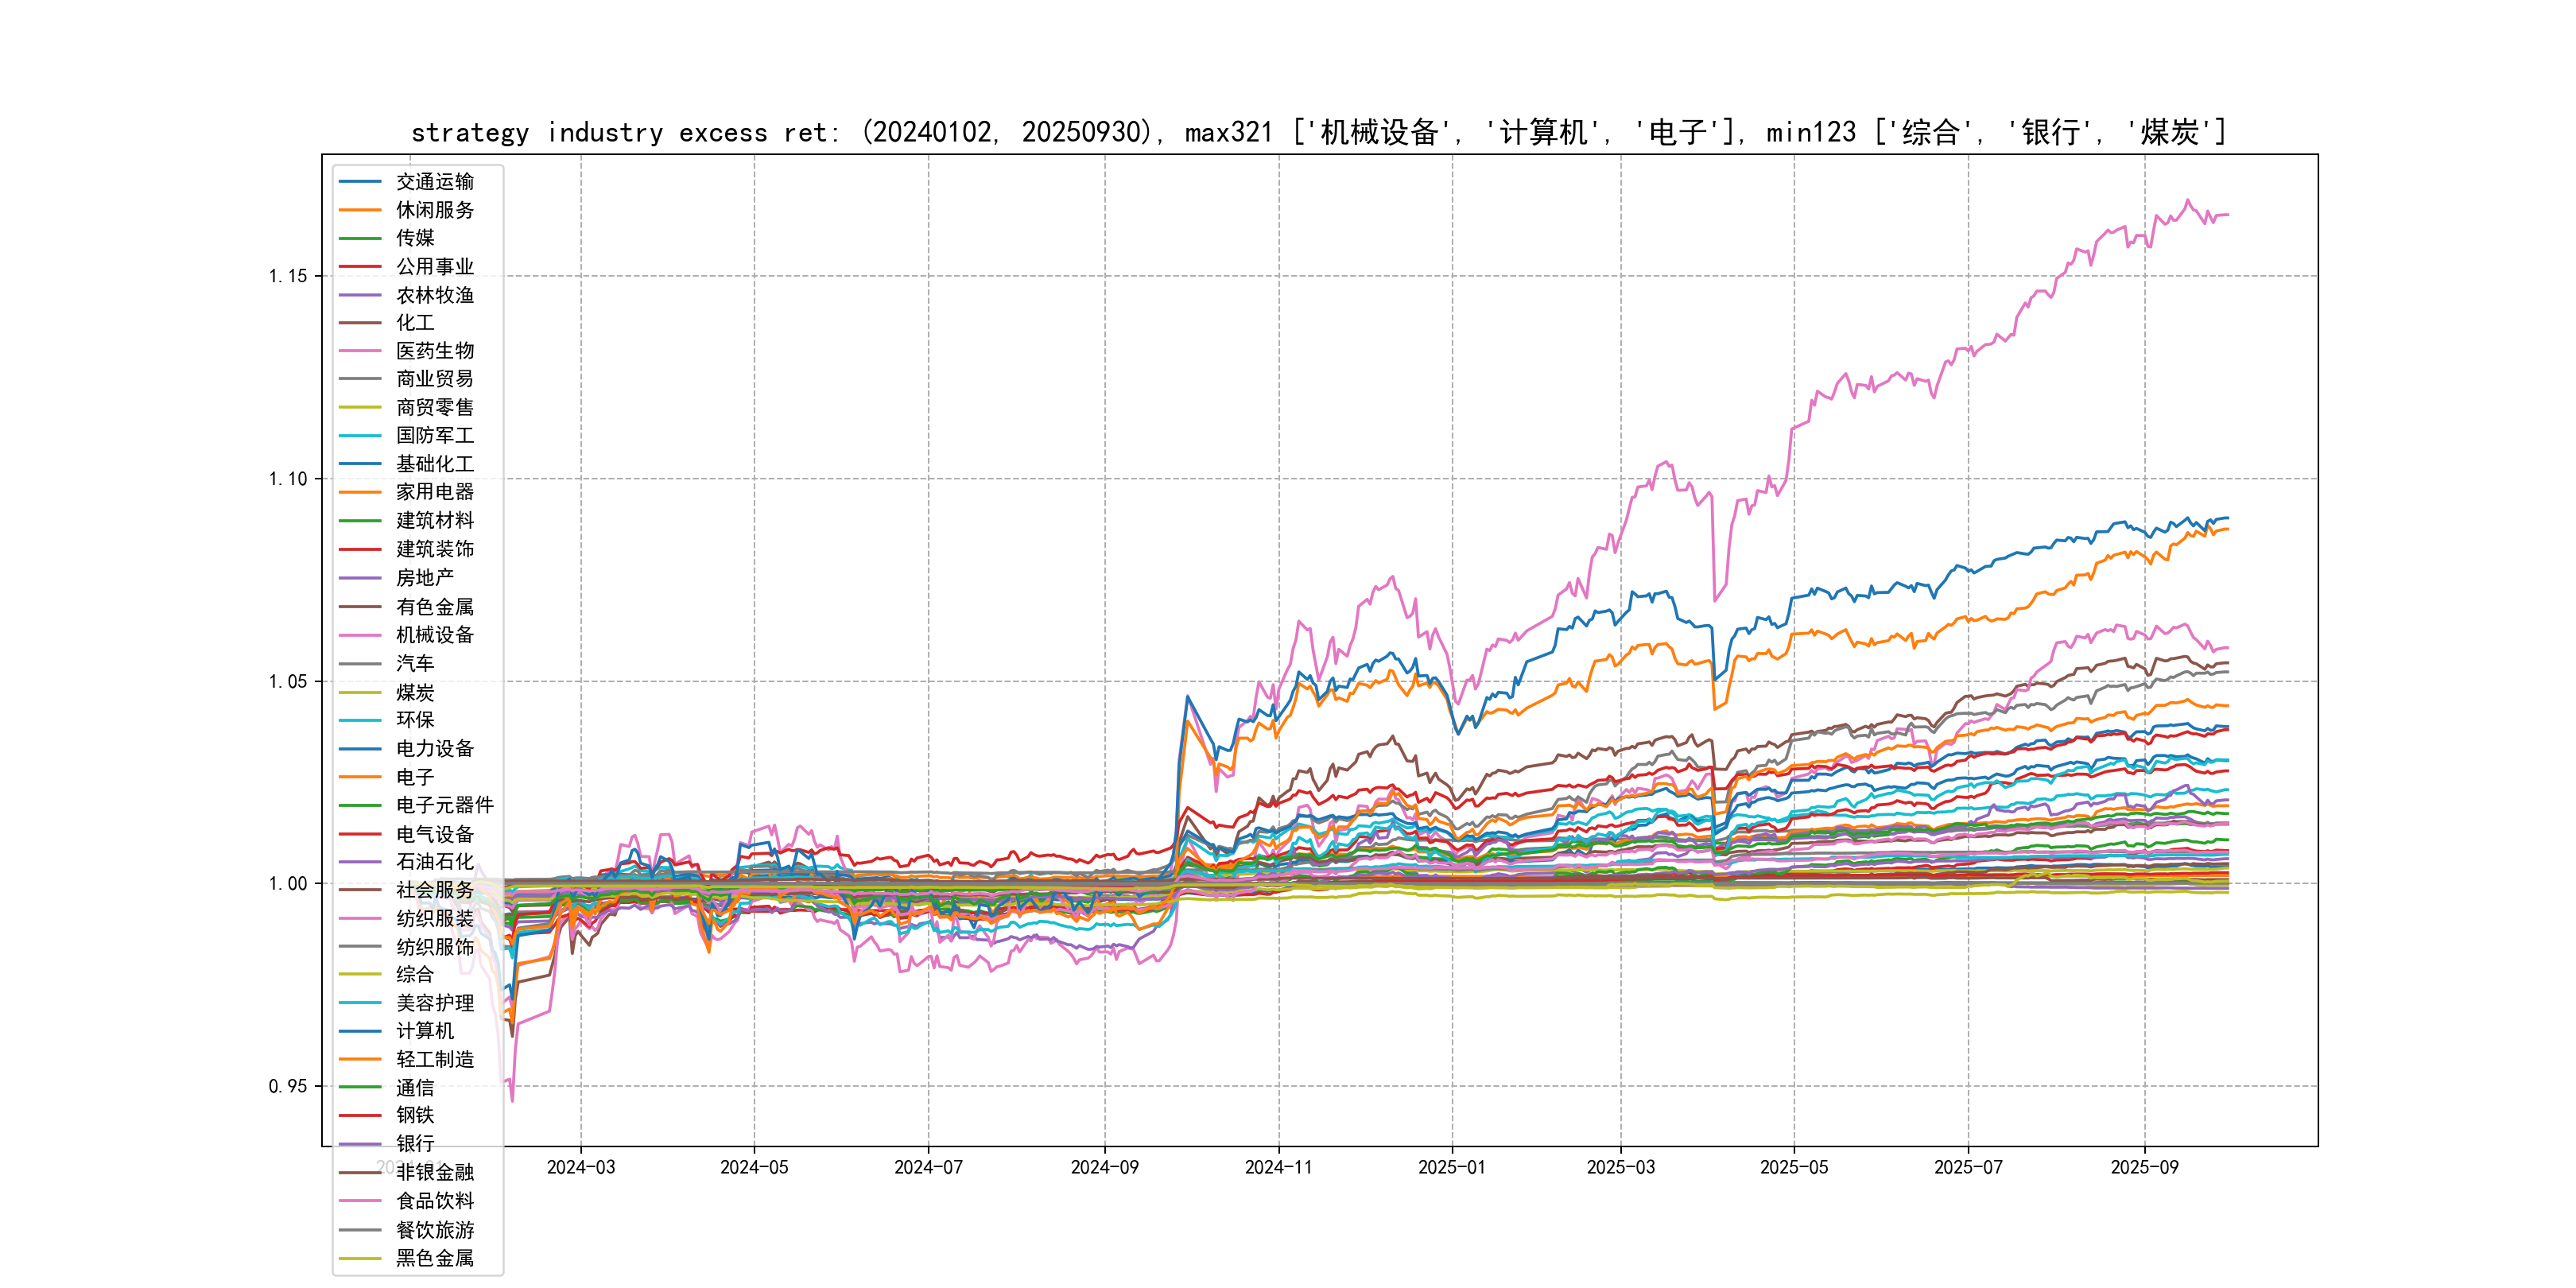Click the 2025-09 x-axis tick label
This screenshot has width=2576, height=1288.
2144,1167
